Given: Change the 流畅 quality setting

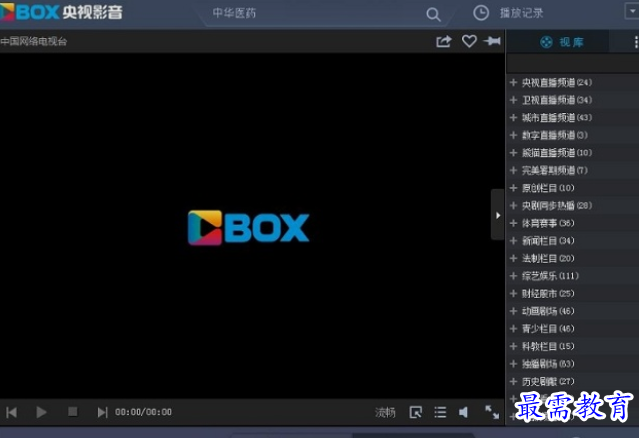Looking at the screenshot, I should [385, 413].
